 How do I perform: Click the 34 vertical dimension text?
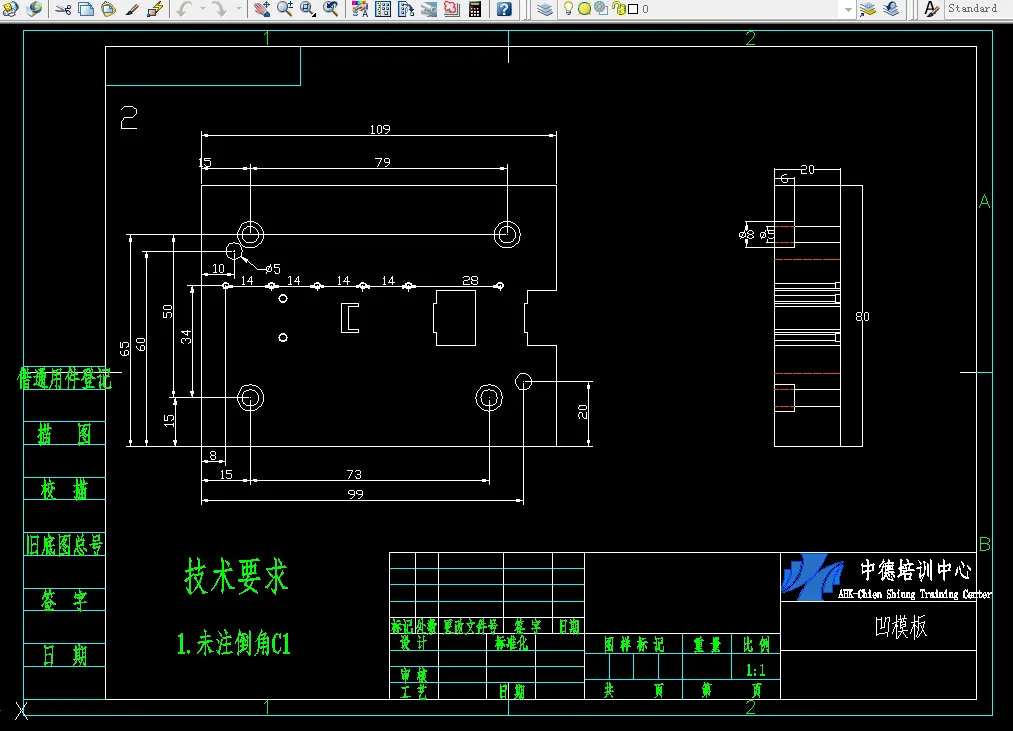(186, 337)
